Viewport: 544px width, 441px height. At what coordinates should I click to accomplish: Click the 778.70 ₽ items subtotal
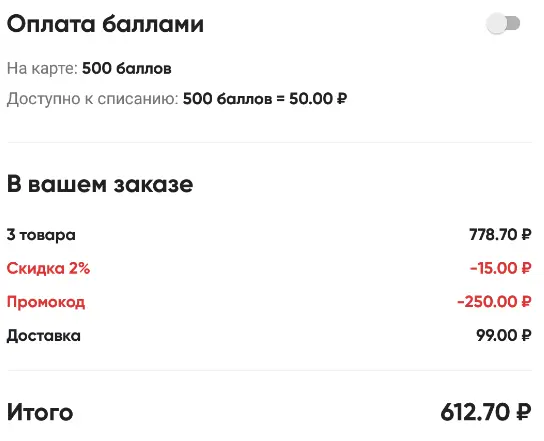coord(500,235)
